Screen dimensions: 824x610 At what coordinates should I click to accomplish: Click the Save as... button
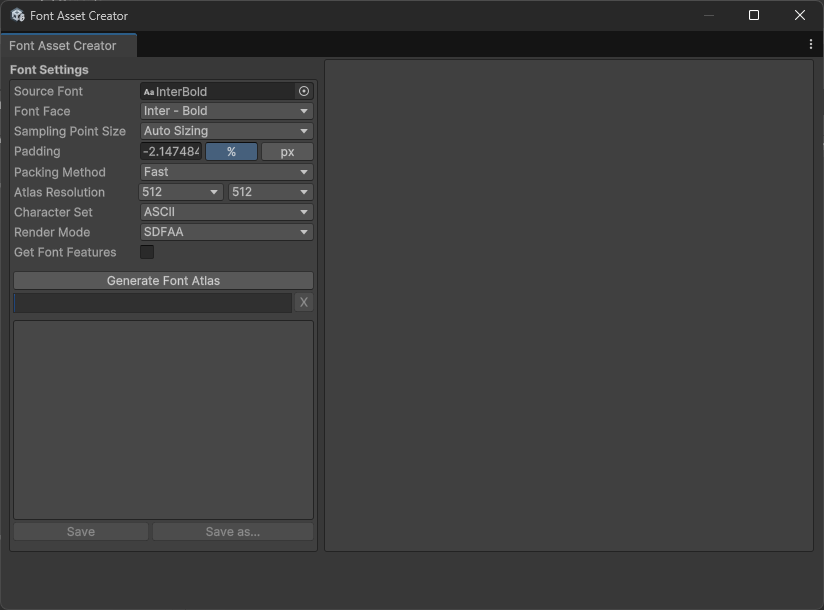coord(232,532)
